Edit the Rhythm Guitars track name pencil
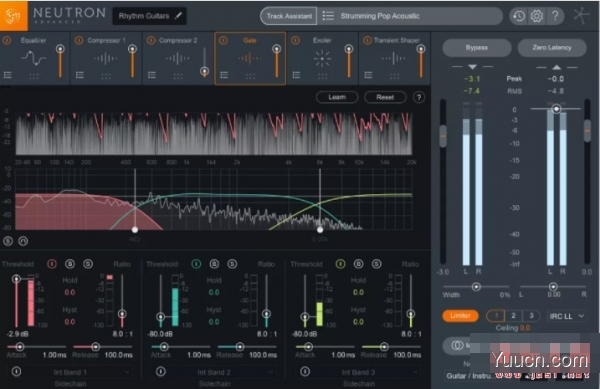 pyautogui.click(x=178, y=16)
